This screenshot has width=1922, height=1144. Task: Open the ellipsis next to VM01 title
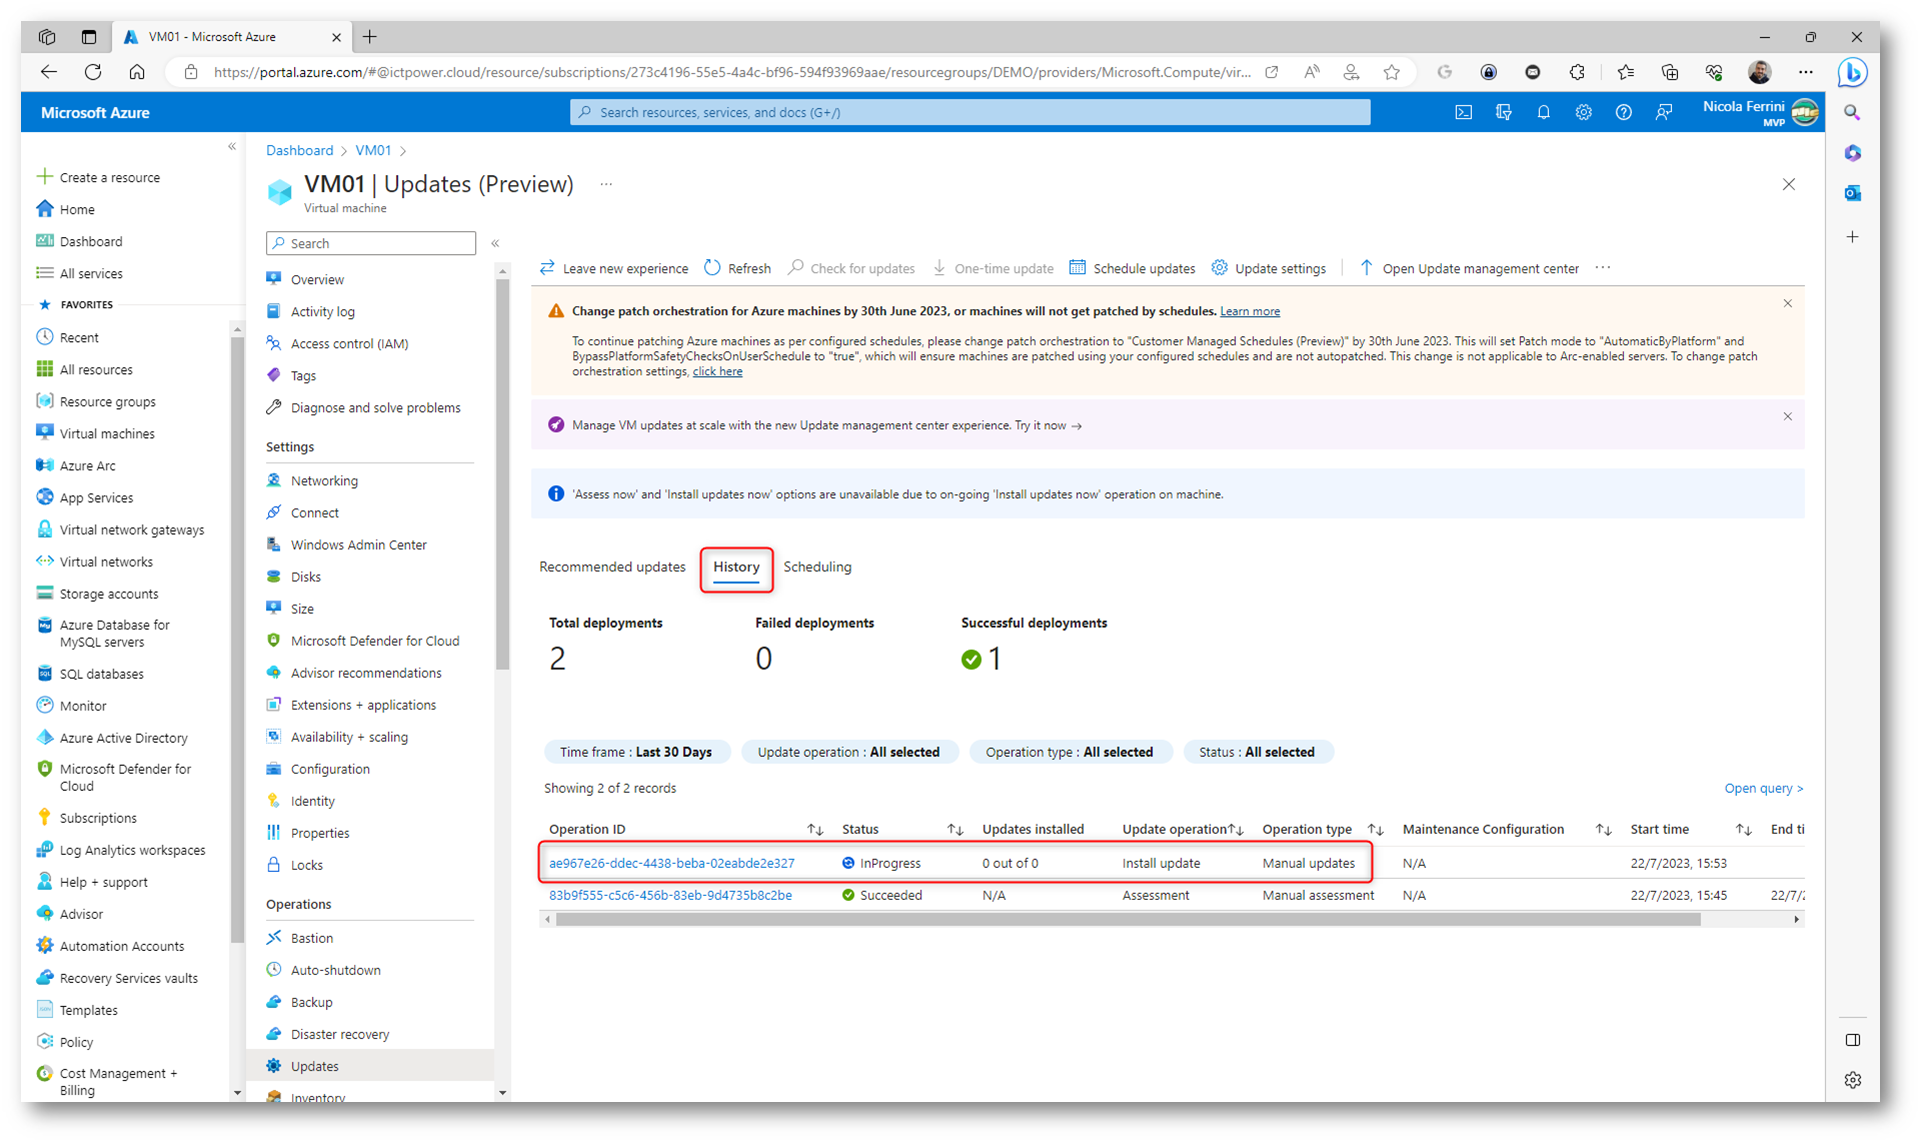coord(606,184)
